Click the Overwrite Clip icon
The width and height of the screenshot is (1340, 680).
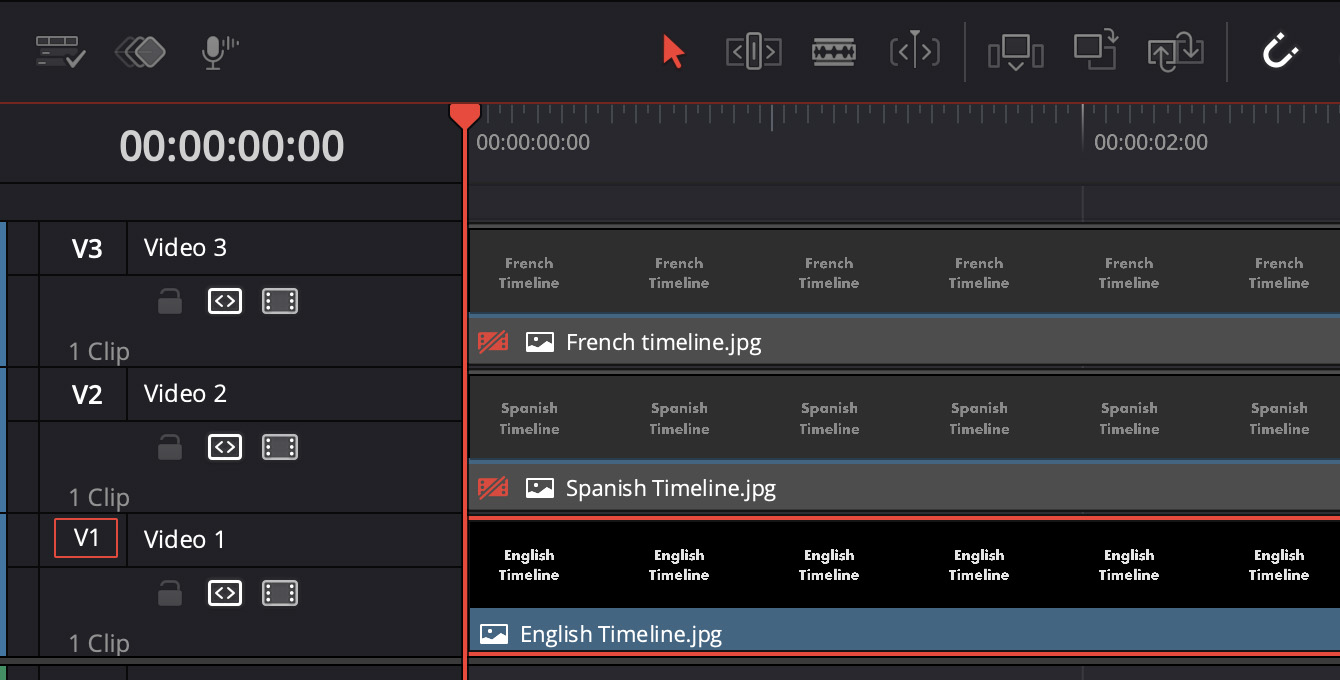[1095, 49]
